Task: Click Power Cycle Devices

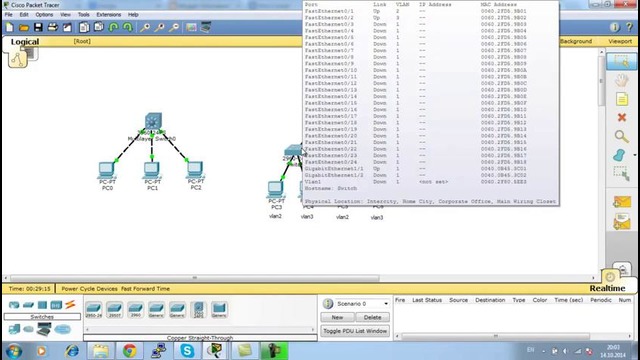Action: tap(89, 289)
